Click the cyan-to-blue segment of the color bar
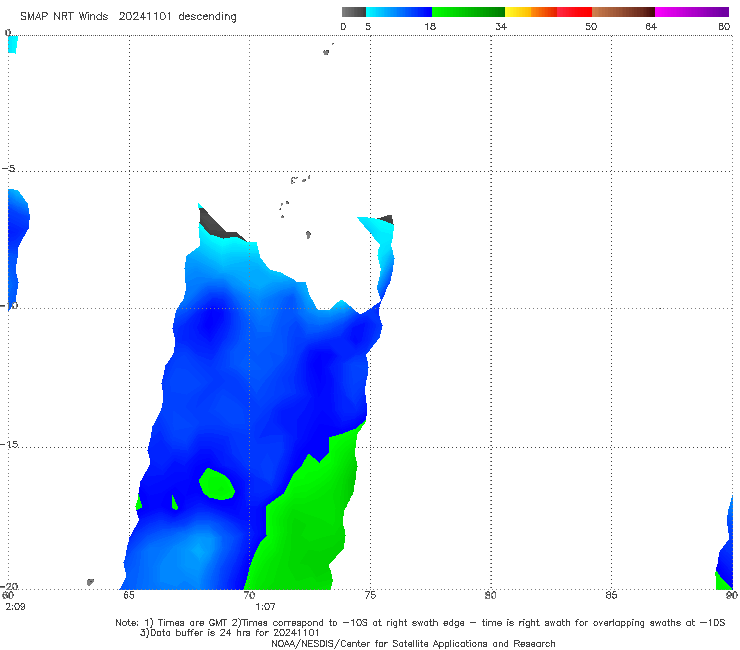Viewport: 740px width, 650px height. [399, 12]
